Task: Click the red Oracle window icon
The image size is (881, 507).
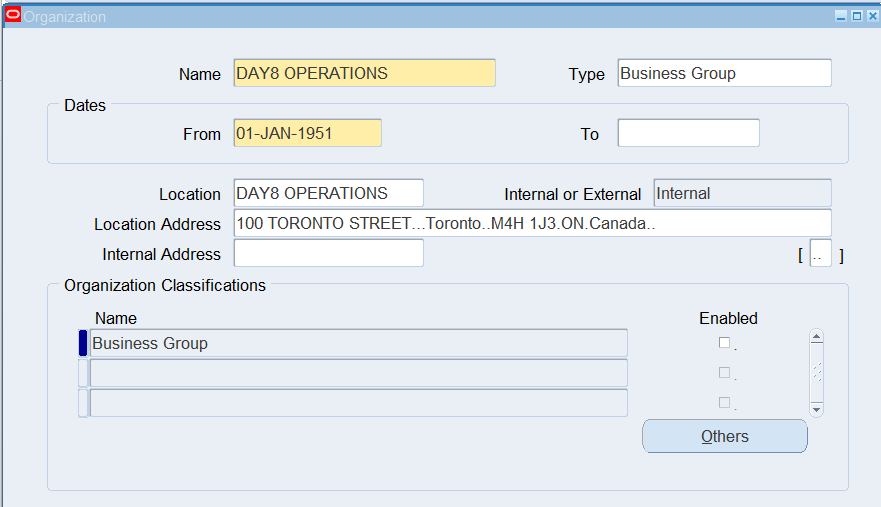Action: coord(13,15)
